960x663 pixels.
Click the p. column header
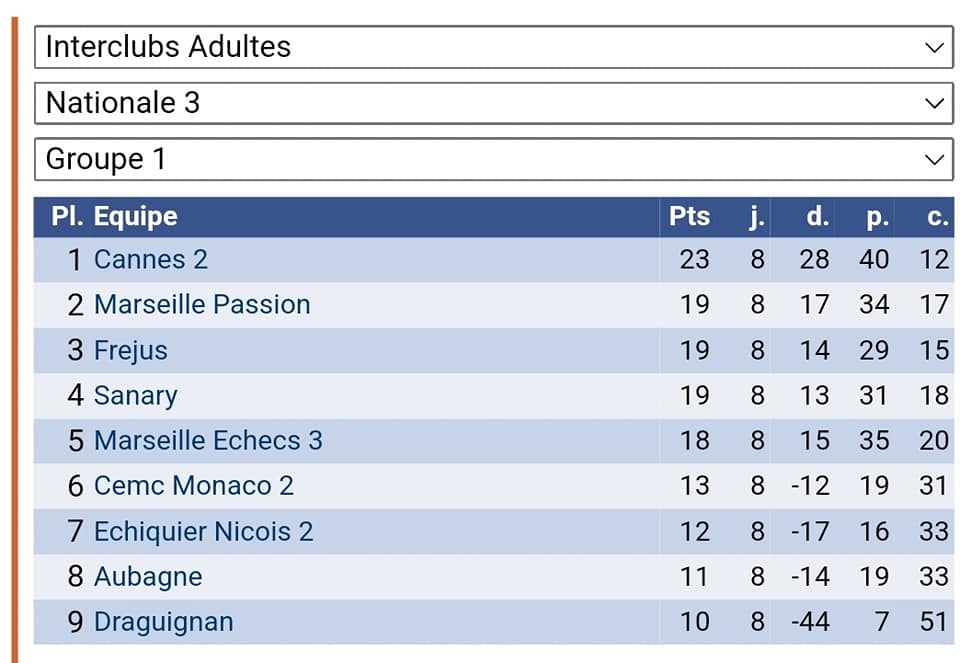coord(877,217)
